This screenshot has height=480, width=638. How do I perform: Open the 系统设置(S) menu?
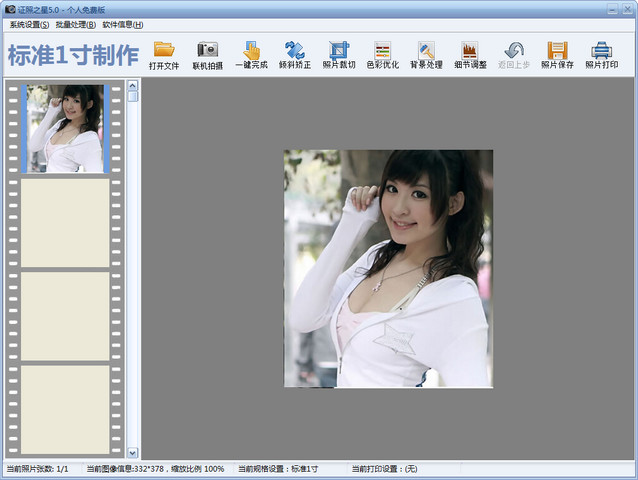(29, 25)
